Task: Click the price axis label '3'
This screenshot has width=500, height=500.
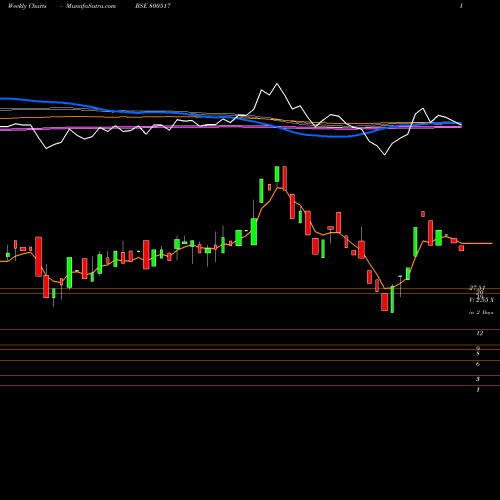Action: [x=478, y=379]
